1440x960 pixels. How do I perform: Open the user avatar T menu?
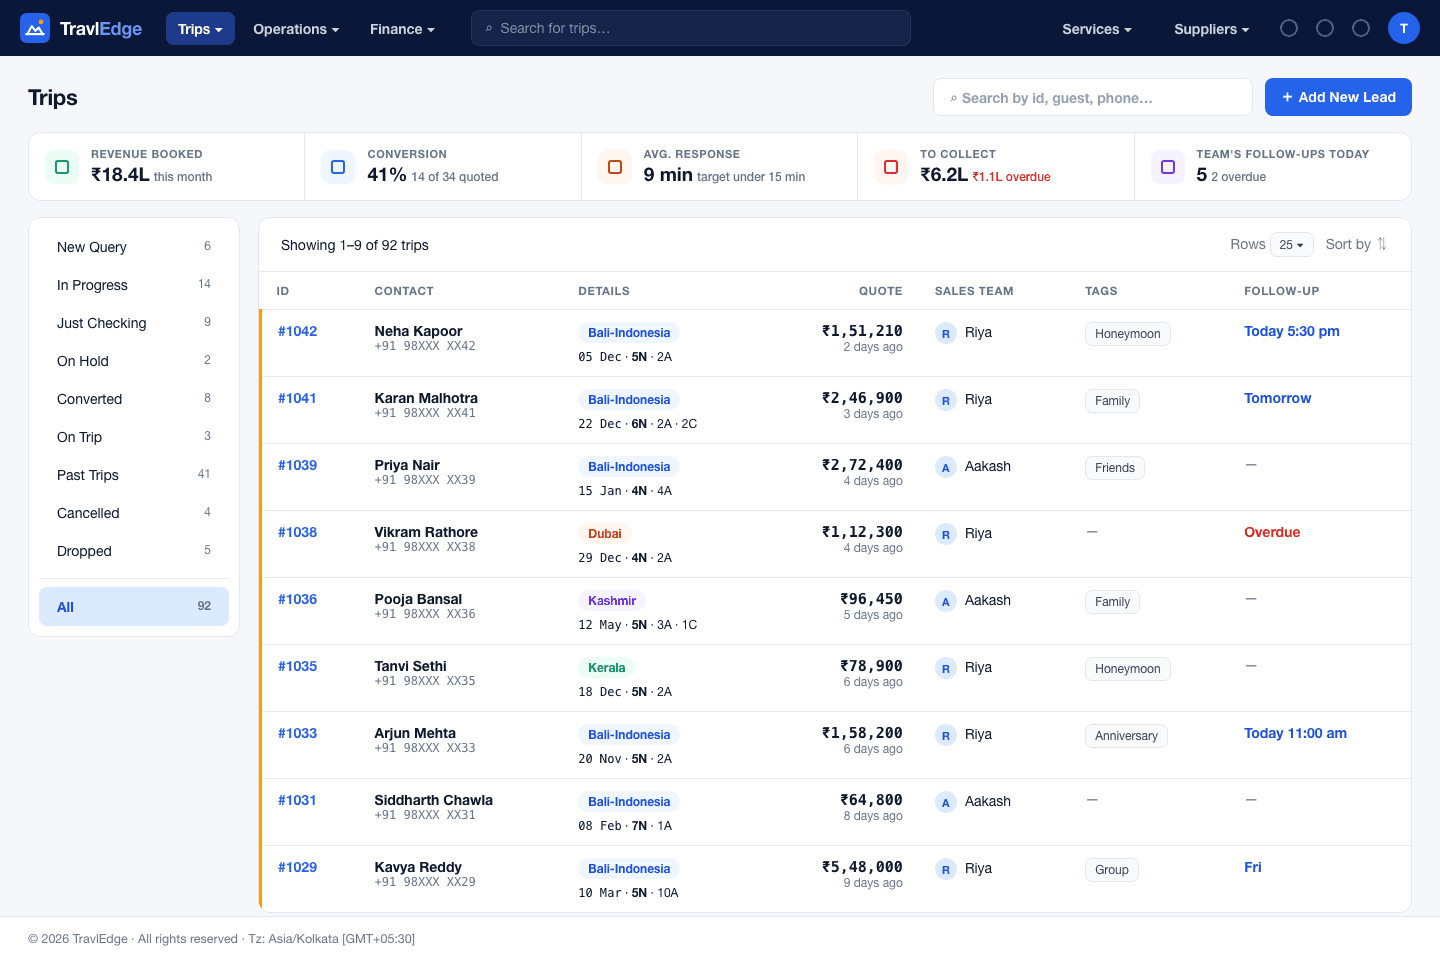1404,28
